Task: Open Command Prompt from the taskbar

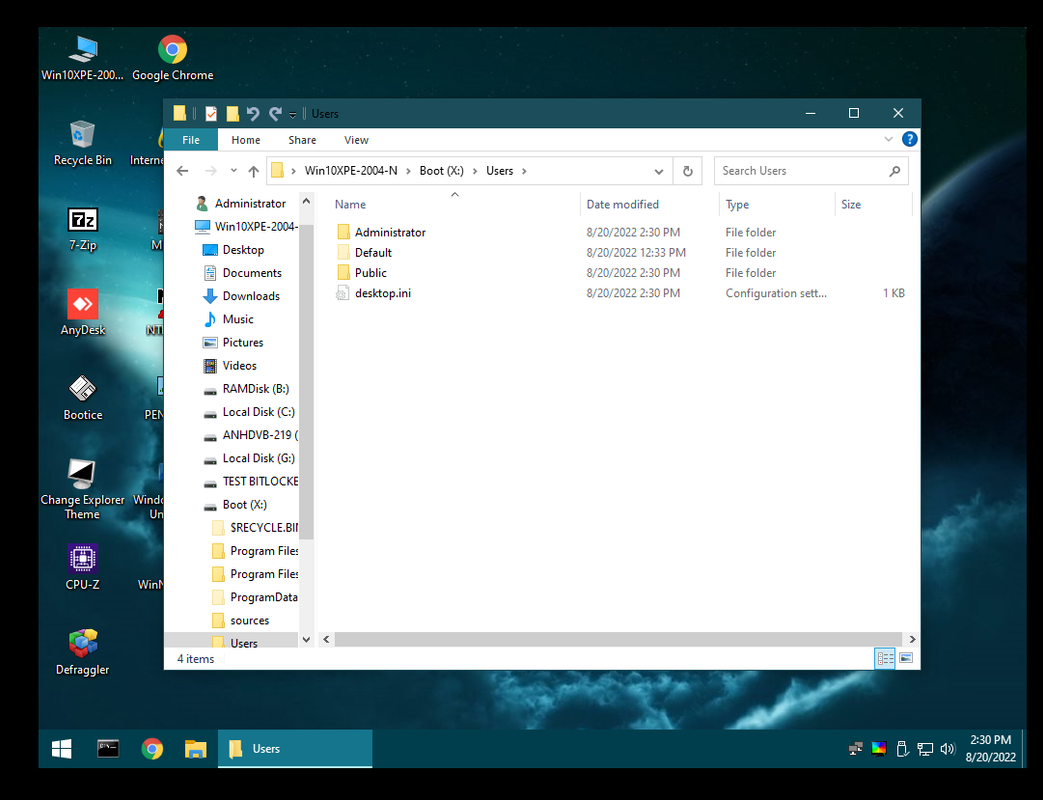Action: [108, 749]
